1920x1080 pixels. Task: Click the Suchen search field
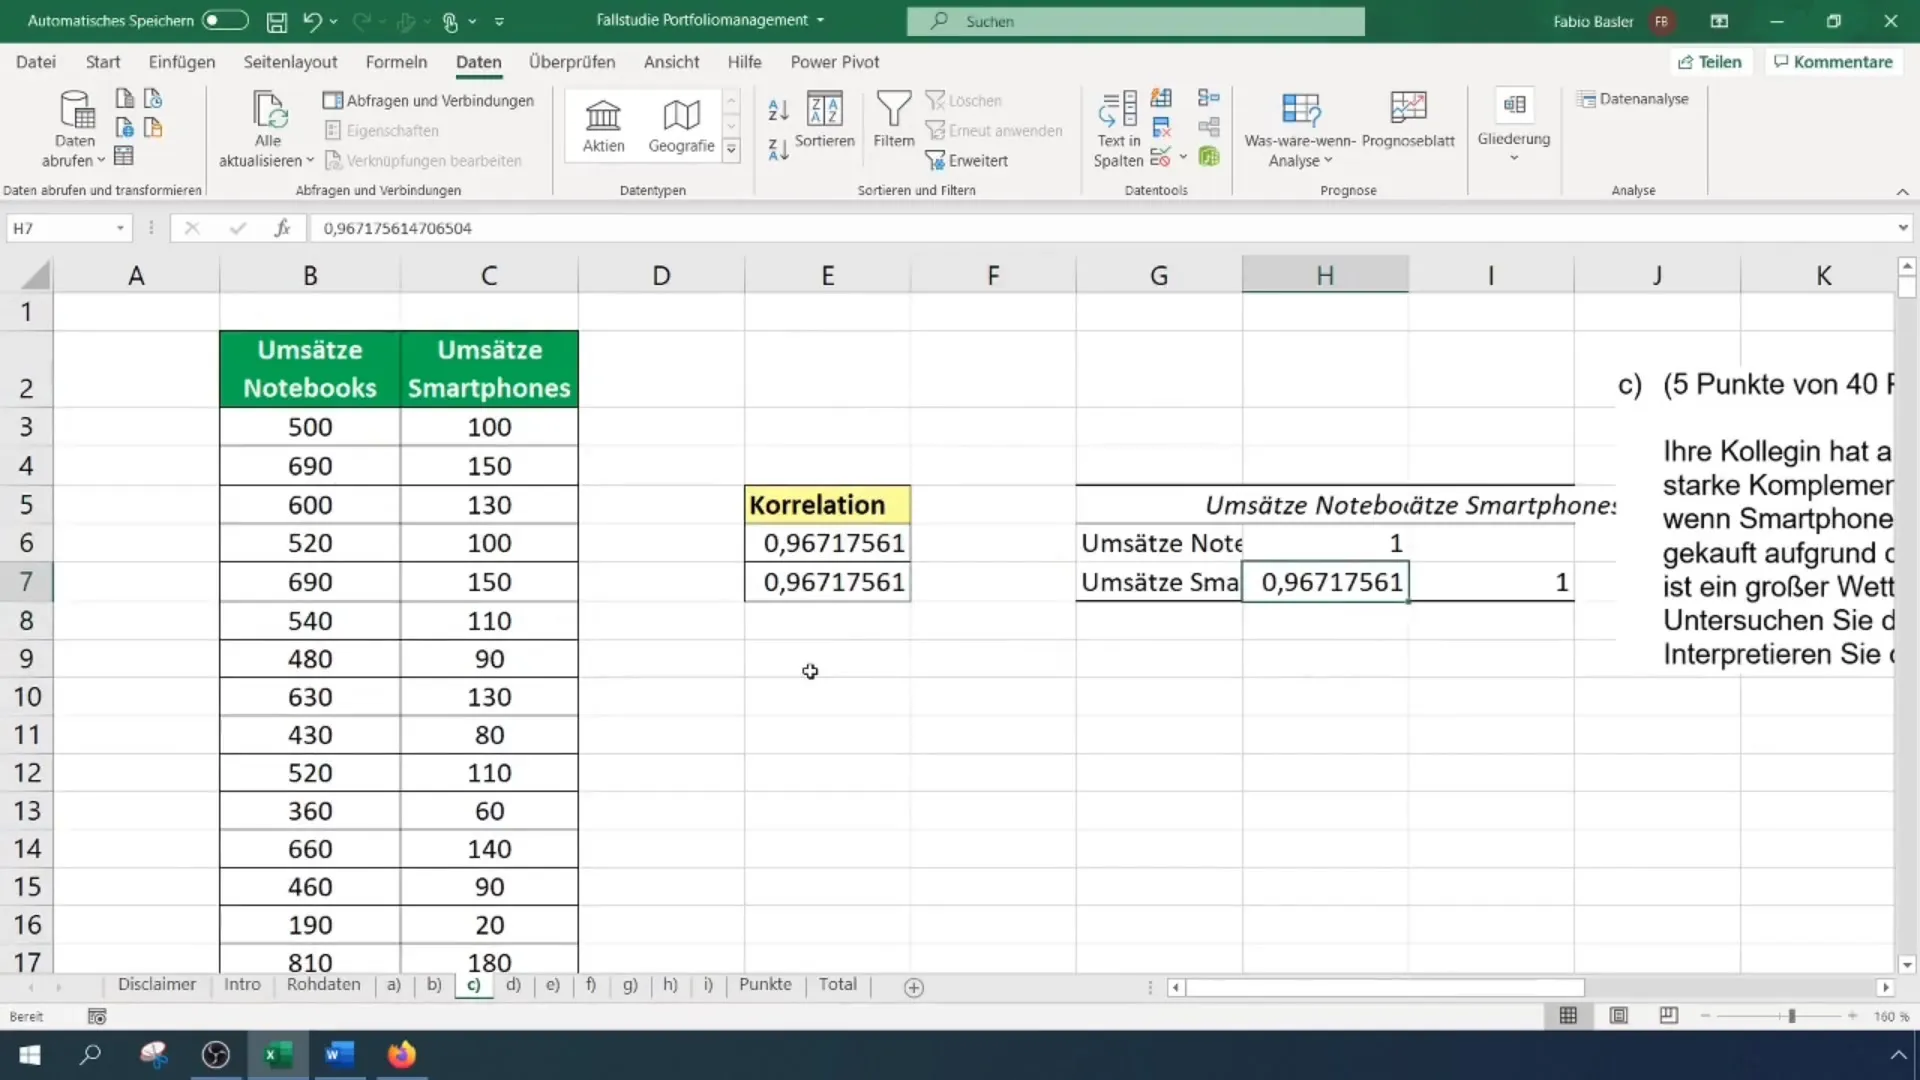[1135, 21]
